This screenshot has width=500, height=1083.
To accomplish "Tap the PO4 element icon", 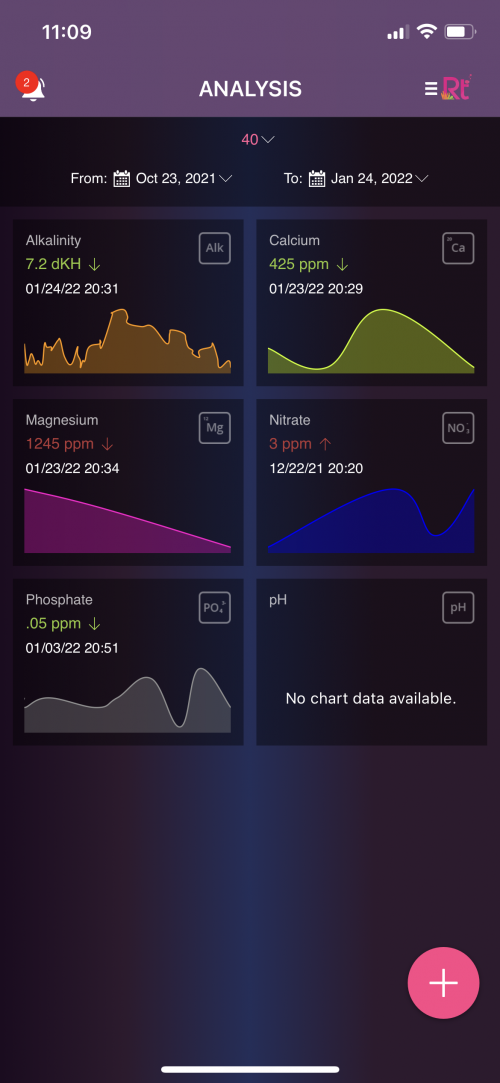I will coord(215,607).
